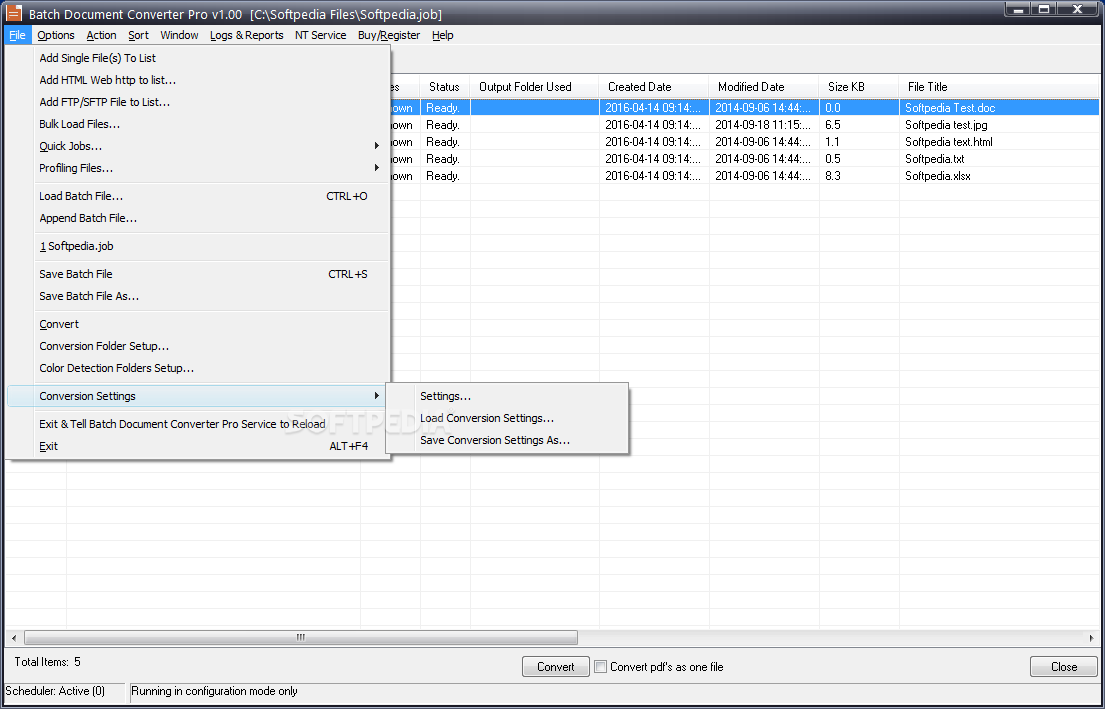1105x709 pixels.
Task: Click the scrollbar right arrow
Action: [x=1092, y=638]
